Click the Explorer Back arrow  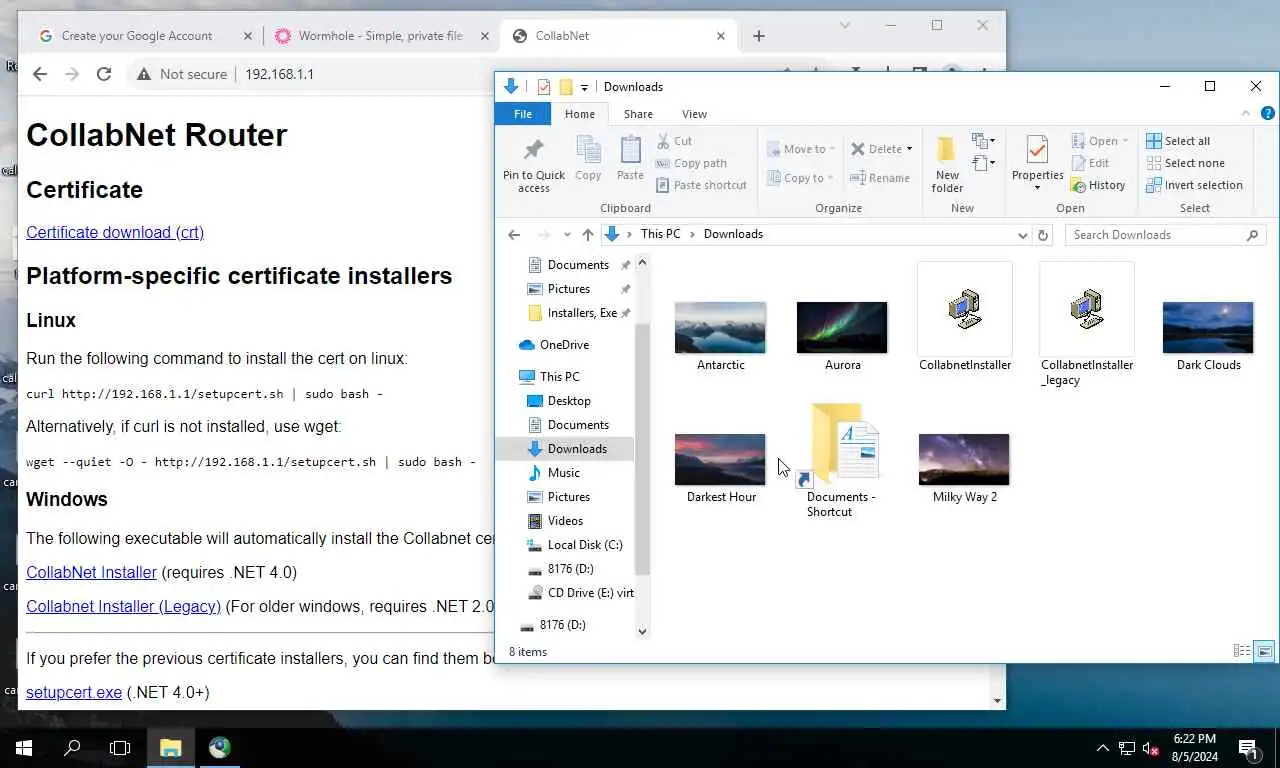[x=514, y=235]
